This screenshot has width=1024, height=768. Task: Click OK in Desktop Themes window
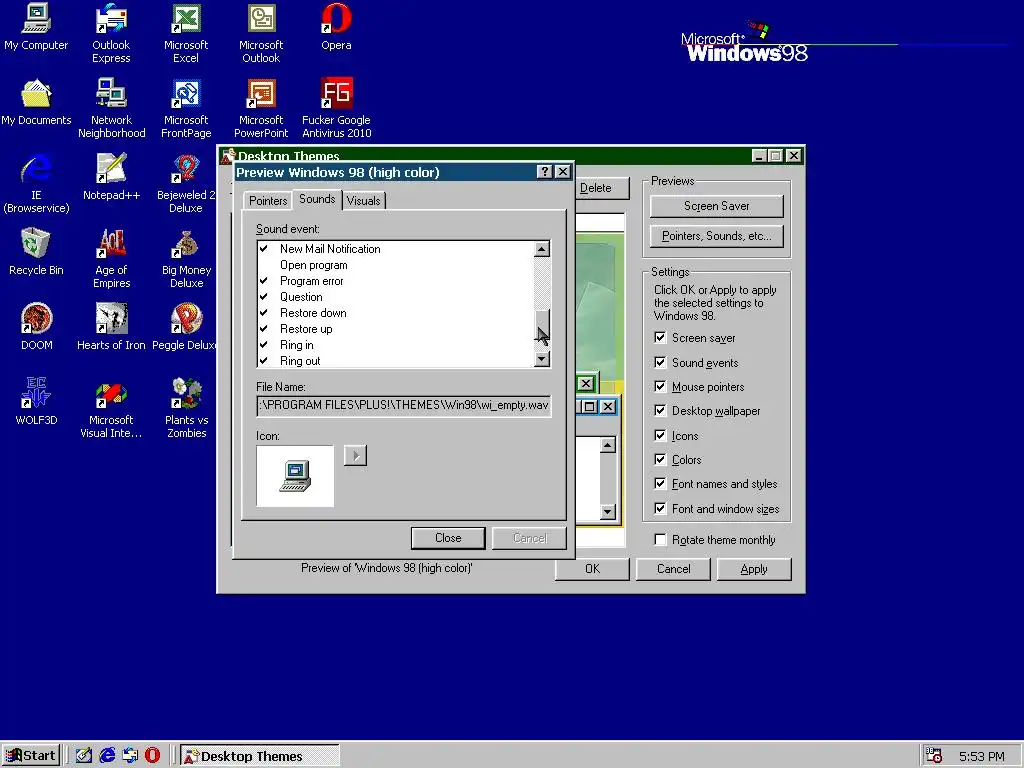pyautogui.click(x=592, y=569)
